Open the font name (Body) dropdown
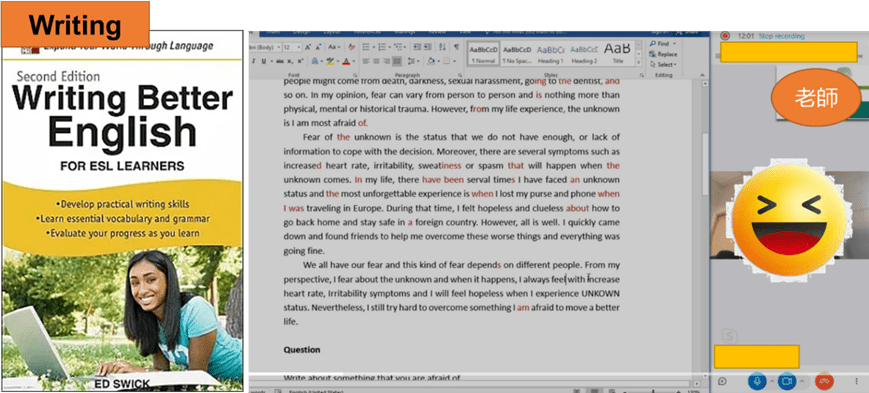The image size is (869, 393). (x=279, y=47)
